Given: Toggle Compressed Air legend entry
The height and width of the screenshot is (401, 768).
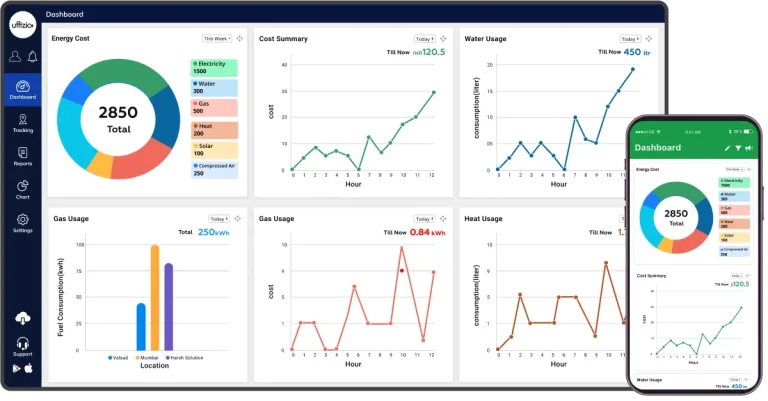Looking at the screenshot, I should click(x=213, y=168).
